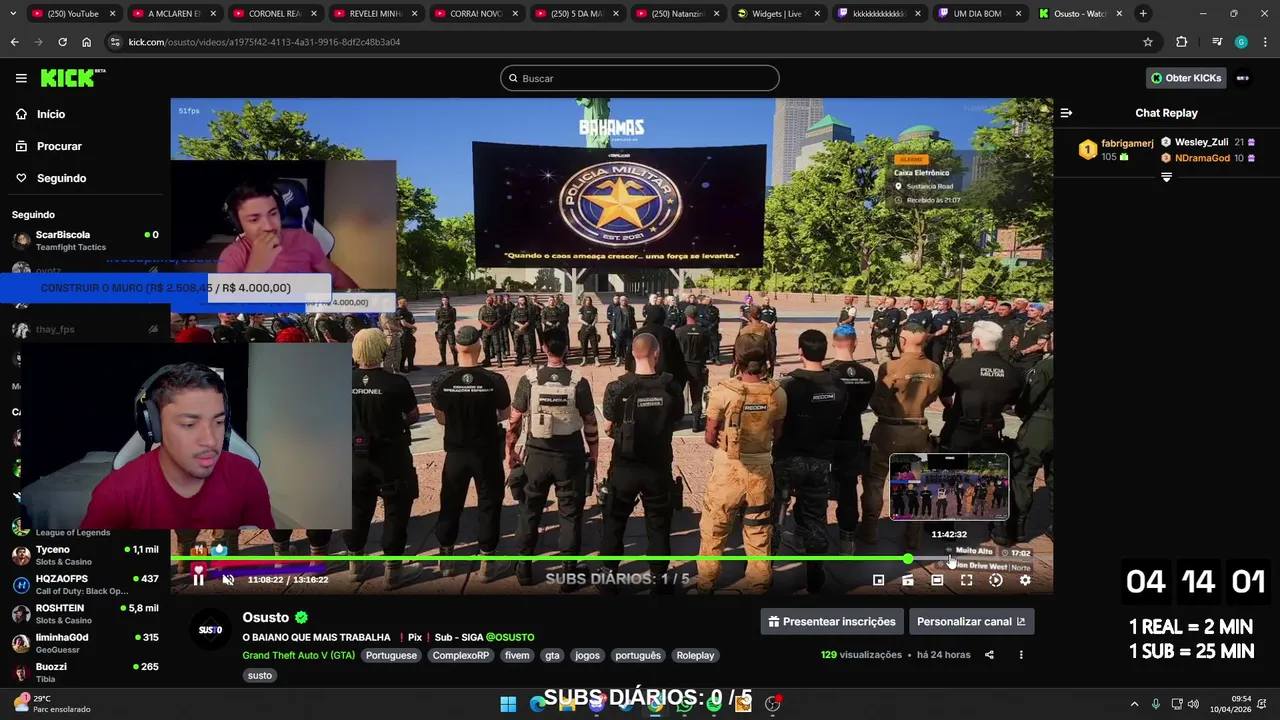Share the video via share icon

[x=989, y=655]
